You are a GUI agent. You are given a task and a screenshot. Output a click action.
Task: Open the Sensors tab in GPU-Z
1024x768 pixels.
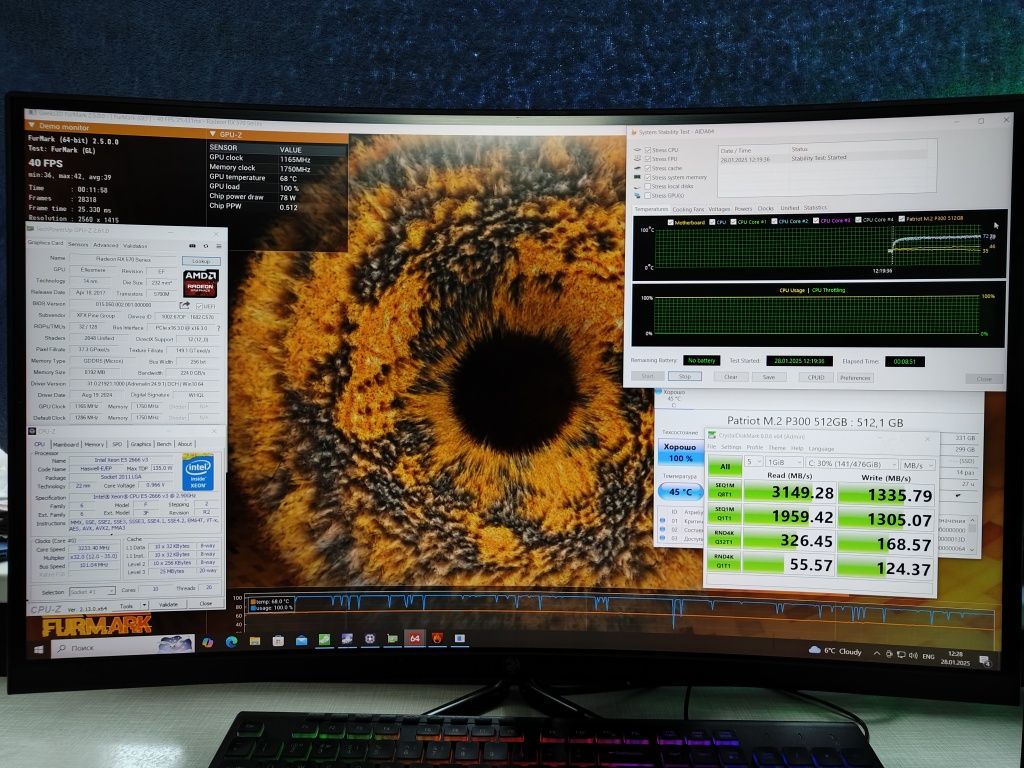pos(78,244)
